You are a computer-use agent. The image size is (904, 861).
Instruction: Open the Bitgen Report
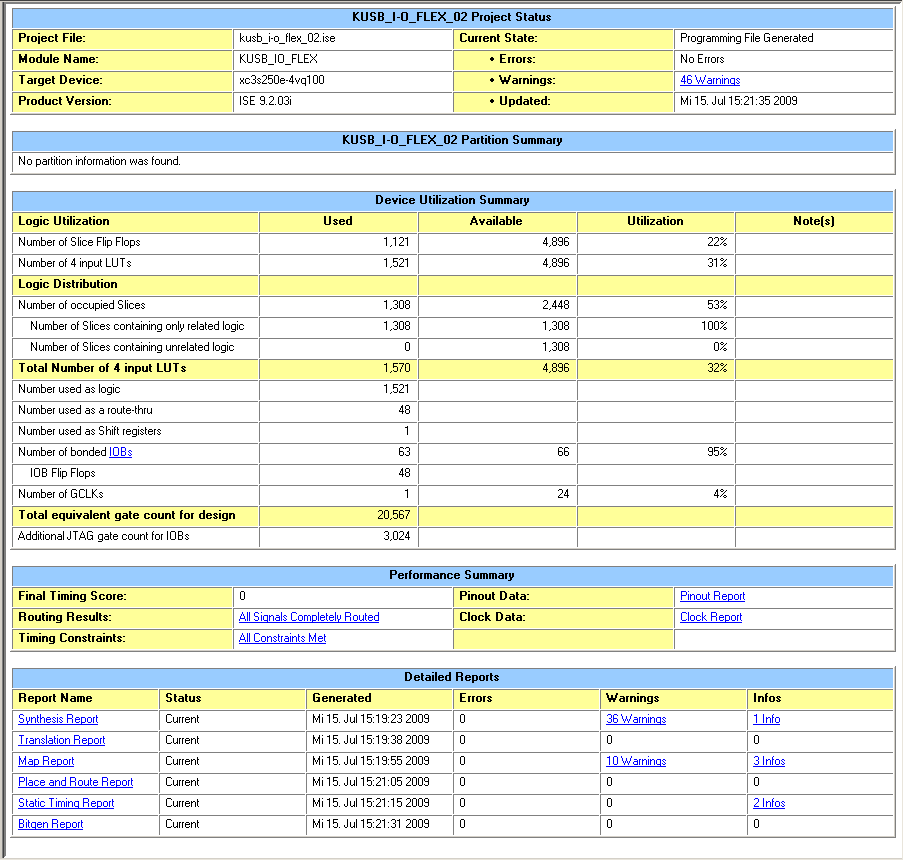tap(51, 824)
